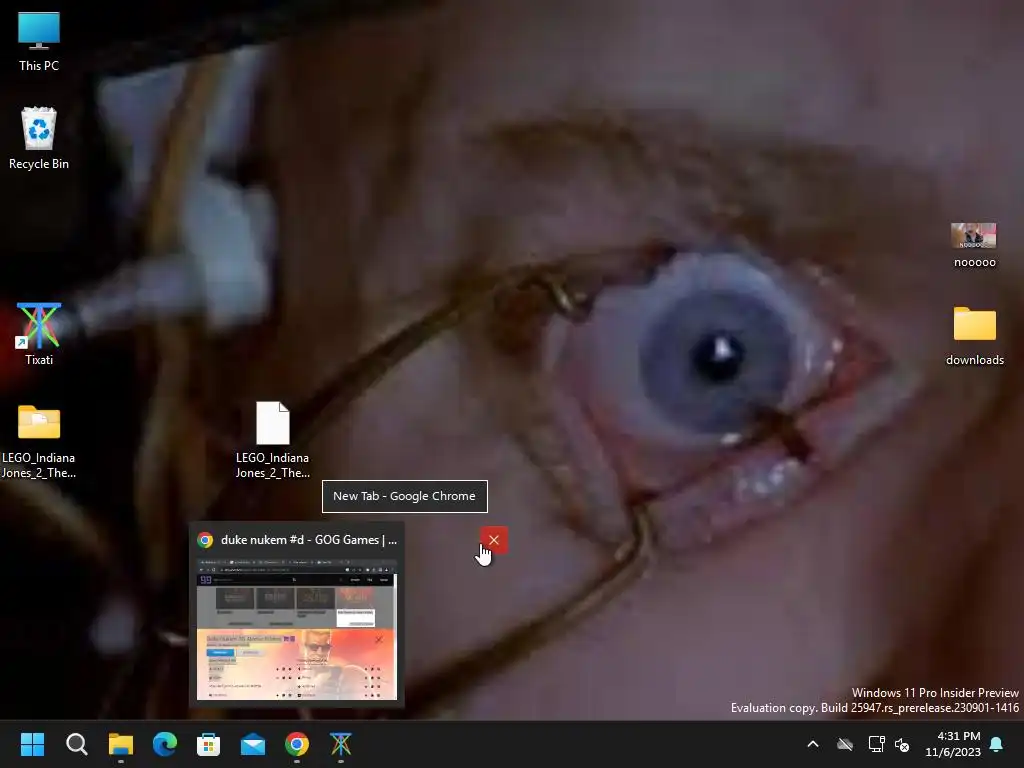Click the Google Chrome taskbar icon
Screen dimensions: 1024x768
(296, 744)
